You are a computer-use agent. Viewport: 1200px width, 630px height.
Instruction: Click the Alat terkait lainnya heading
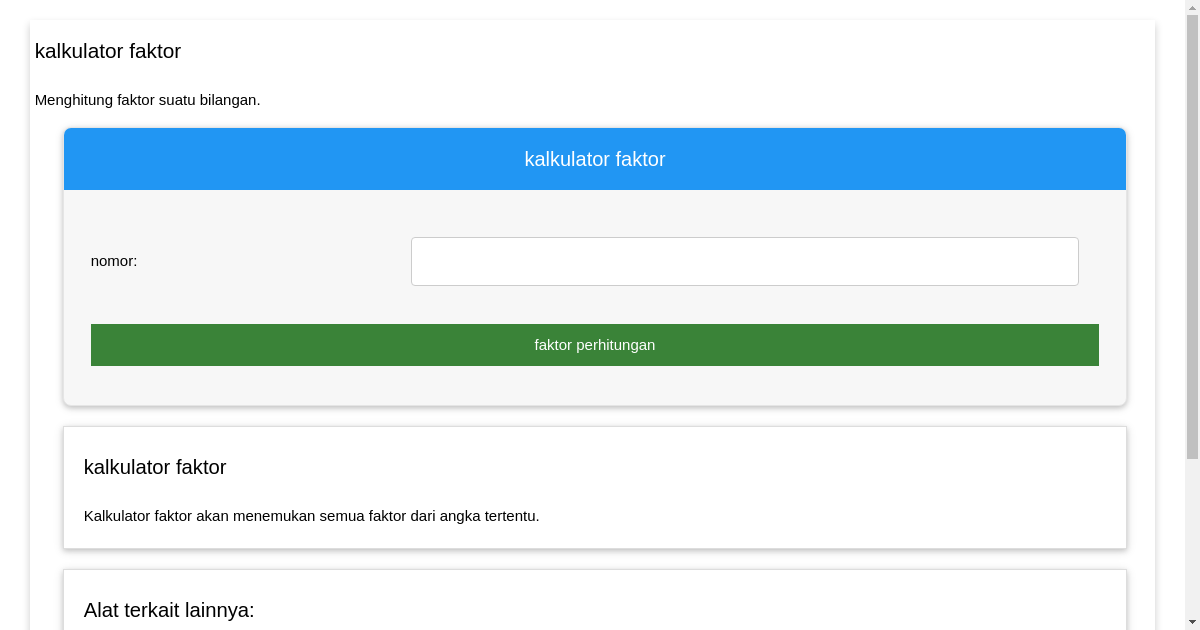(x=169, y=610)
